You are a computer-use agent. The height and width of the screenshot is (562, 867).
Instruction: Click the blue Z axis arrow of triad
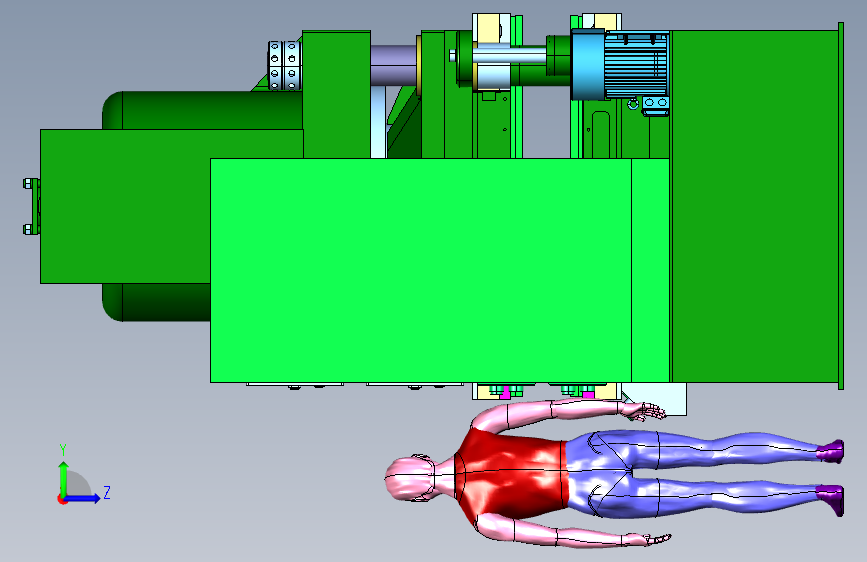(x=83, y=498)
